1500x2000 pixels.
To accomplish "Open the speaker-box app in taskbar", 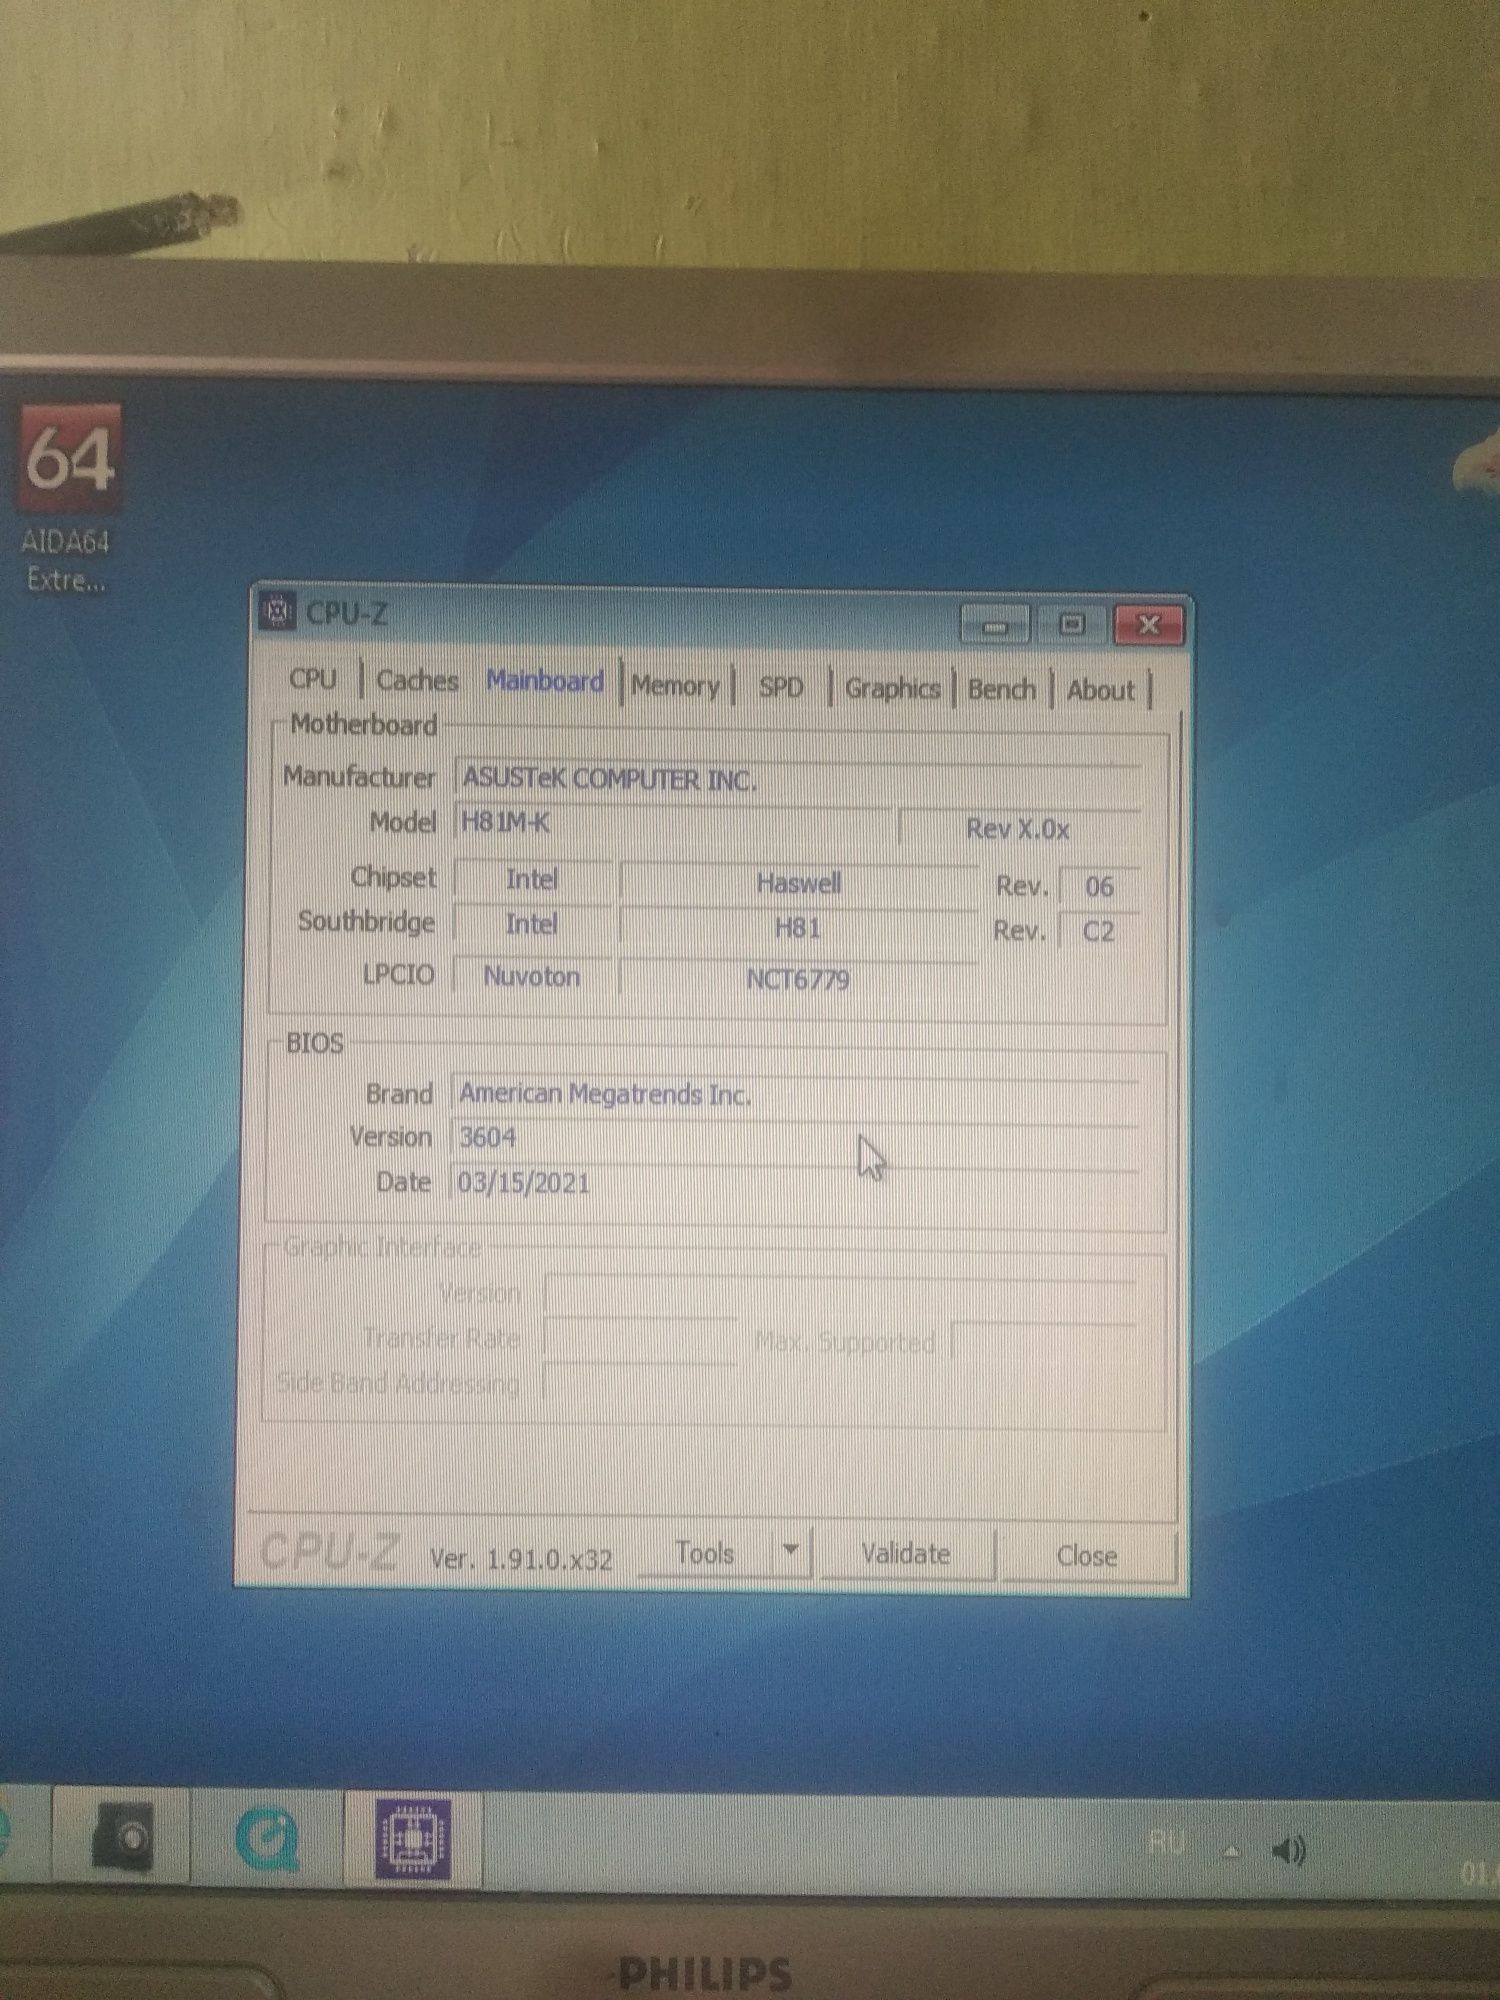I will pyautogui.click(x=122, y=1836).
